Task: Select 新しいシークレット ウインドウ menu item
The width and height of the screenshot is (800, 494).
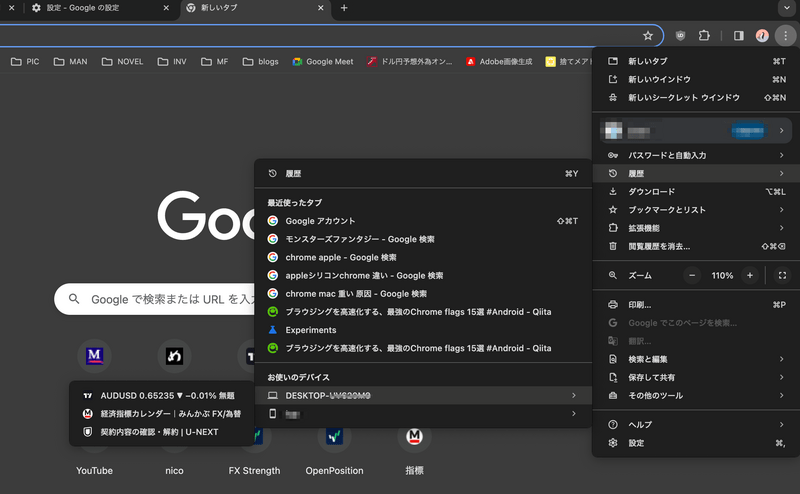Action: coord(696,97)
